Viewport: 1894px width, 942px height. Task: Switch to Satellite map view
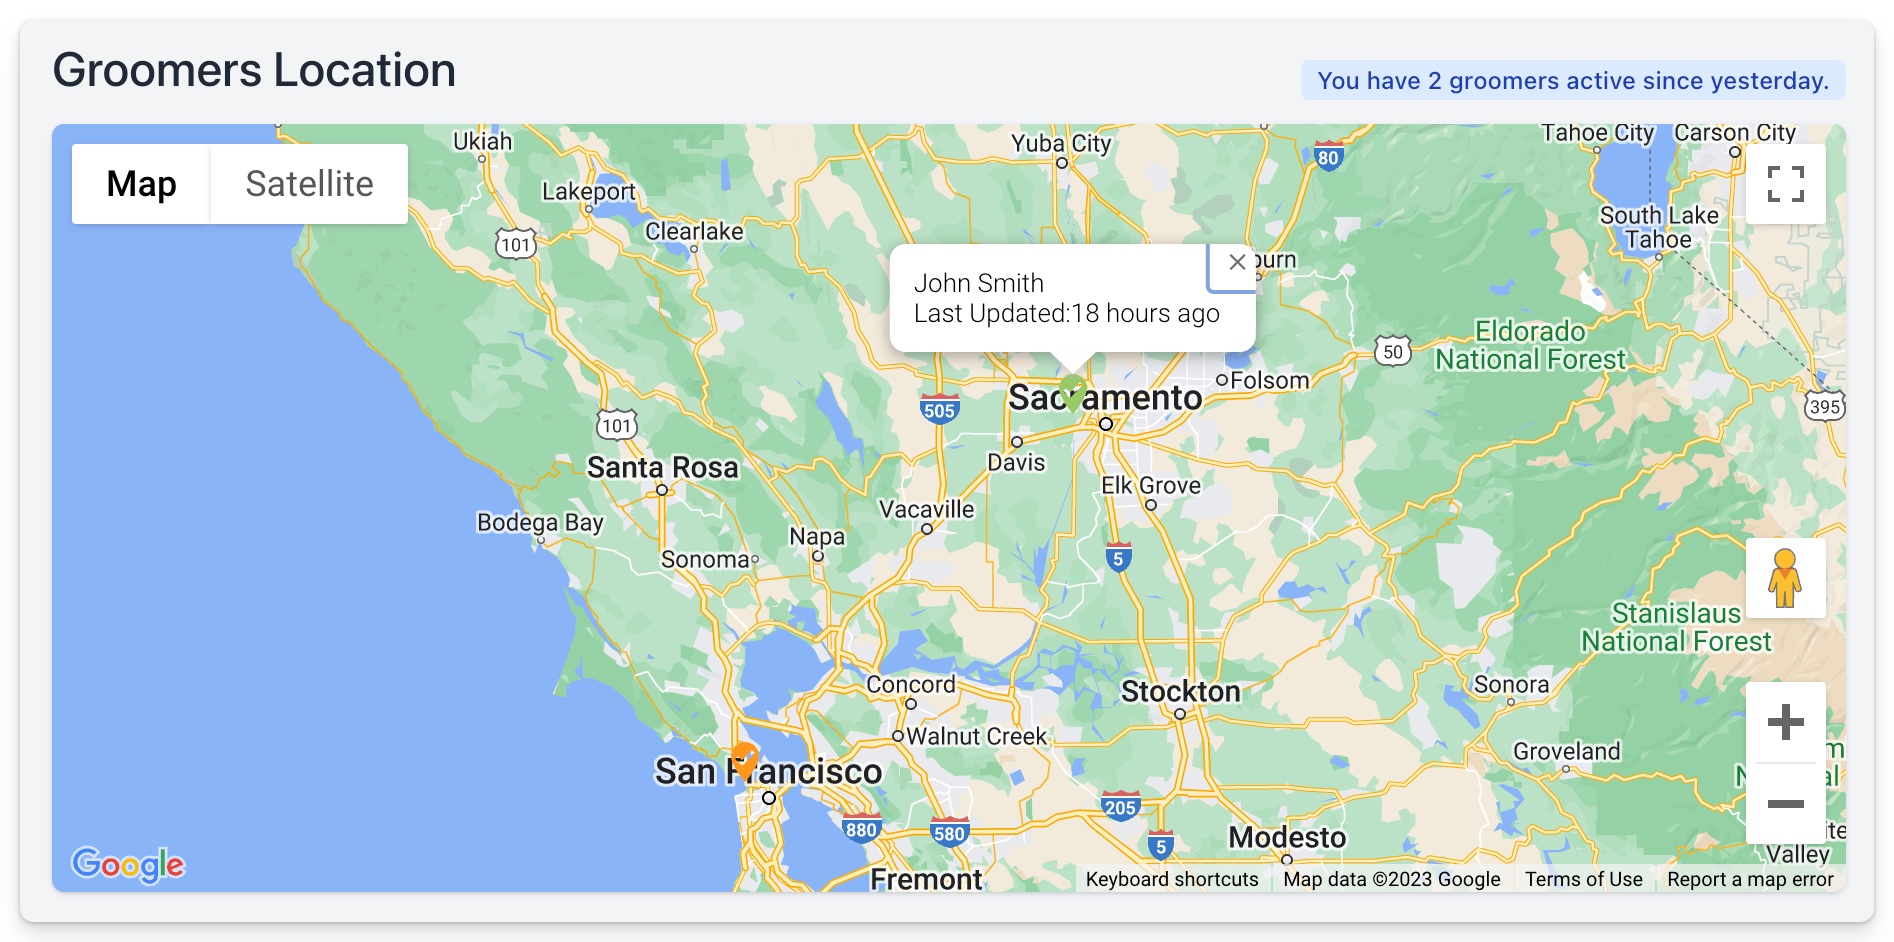click(309, 184)
